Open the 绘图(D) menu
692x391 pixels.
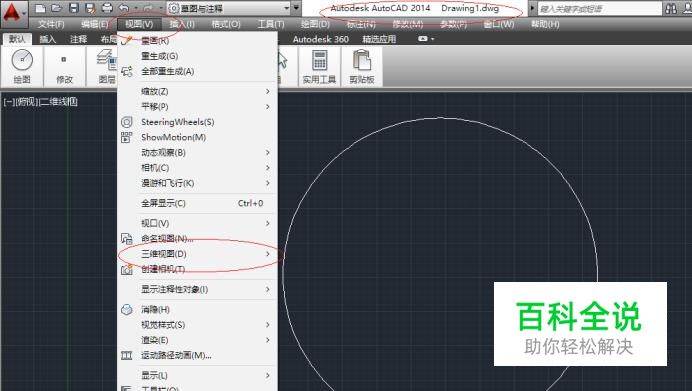(315, 24)
